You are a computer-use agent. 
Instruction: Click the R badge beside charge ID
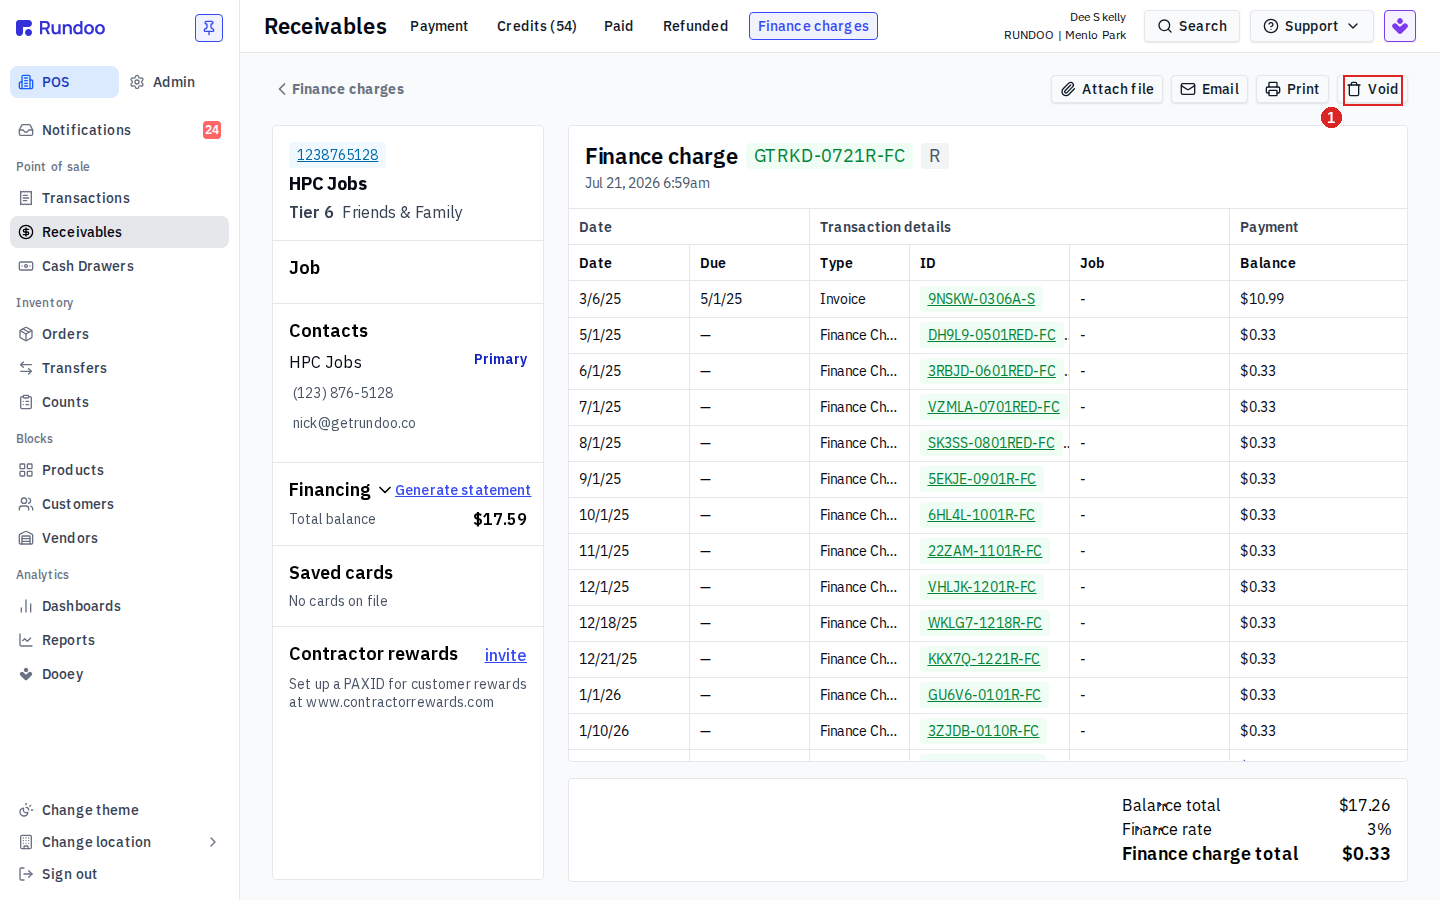pos(934,156)
